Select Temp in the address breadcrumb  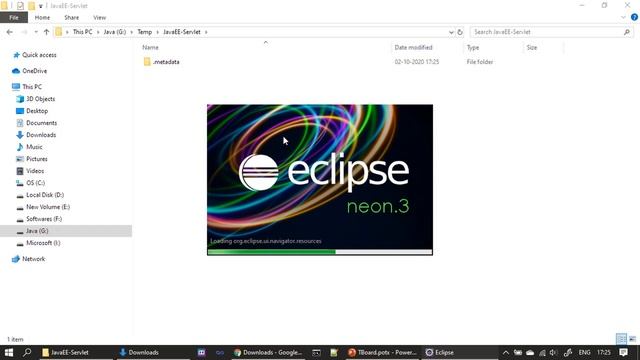[144, 32]
